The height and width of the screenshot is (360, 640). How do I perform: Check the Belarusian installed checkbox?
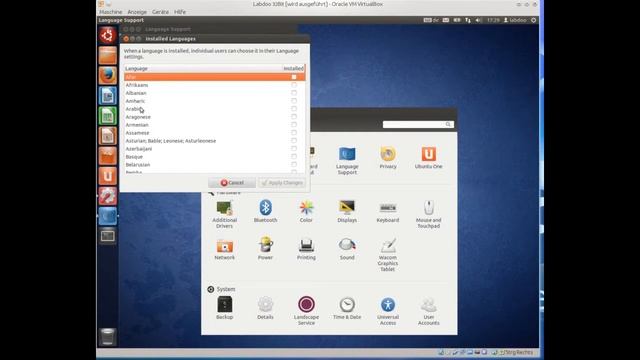pyautogui.click(x=294, y=164)
